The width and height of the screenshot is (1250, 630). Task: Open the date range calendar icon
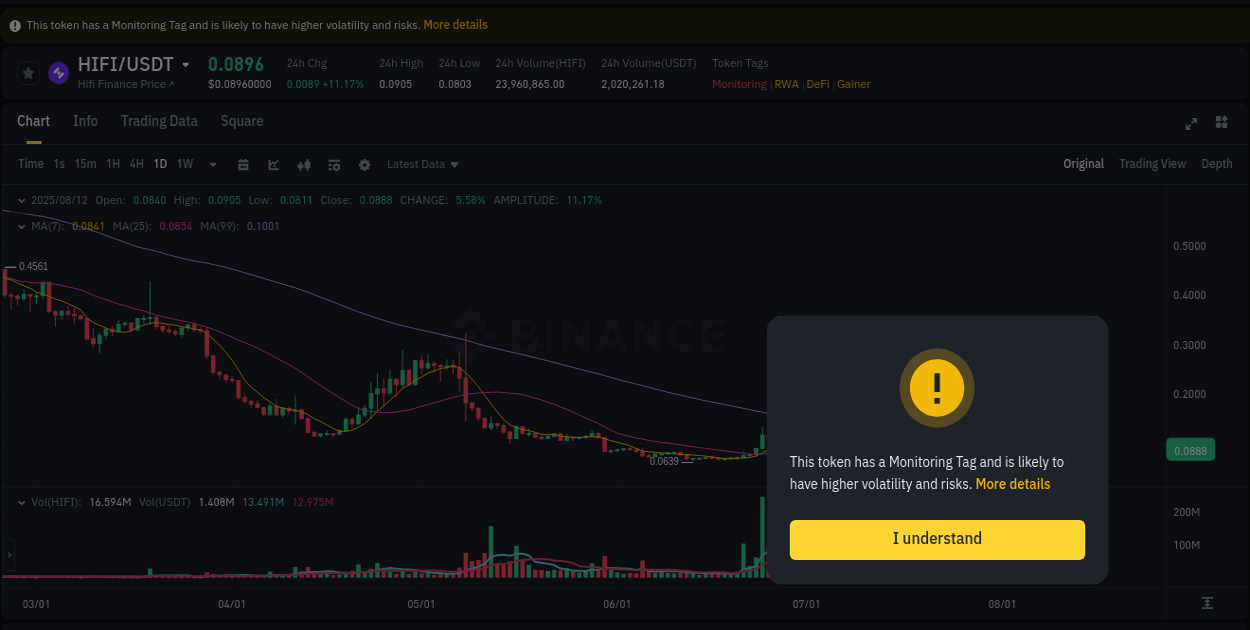(243, 164)
